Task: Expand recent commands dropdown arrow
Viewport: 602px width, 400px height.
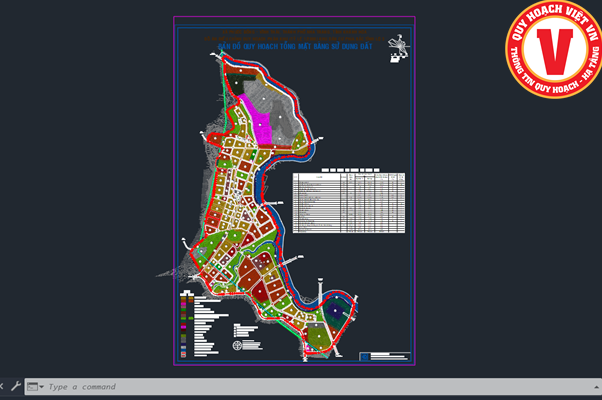Action: coord(41,387)
